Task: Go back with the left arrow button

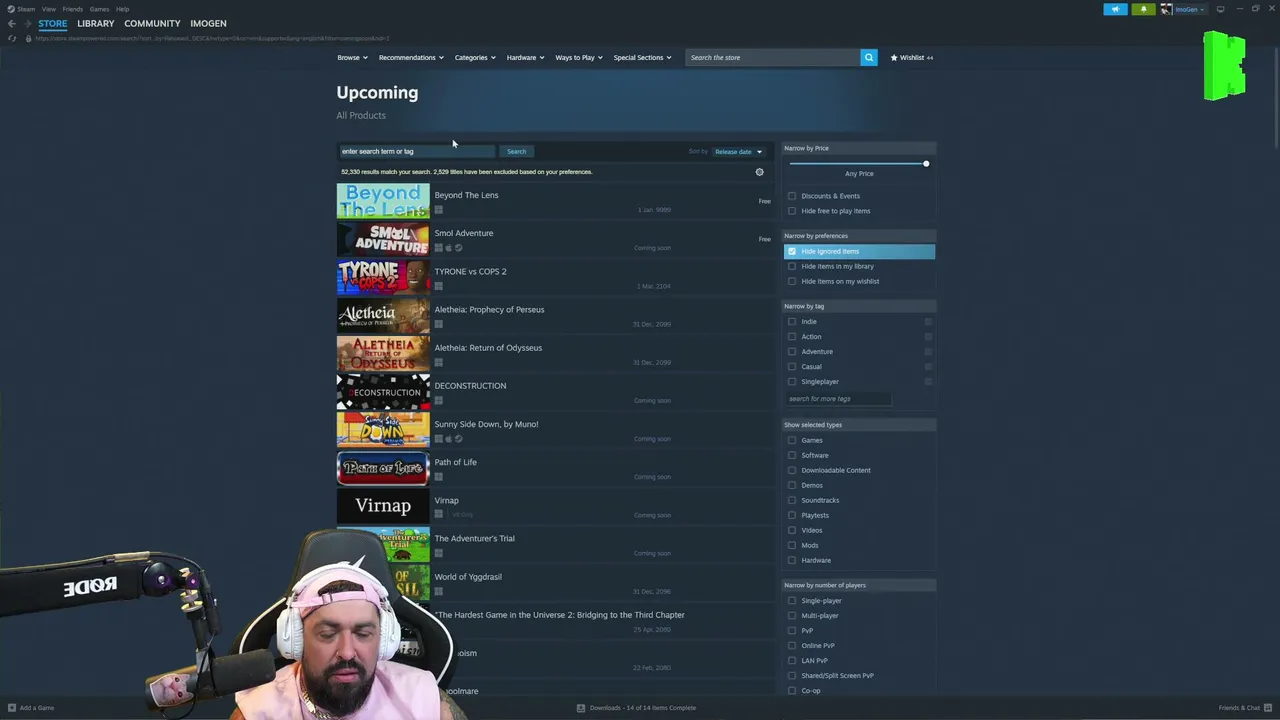Action: pyautogui.click(x=12, y=23)
